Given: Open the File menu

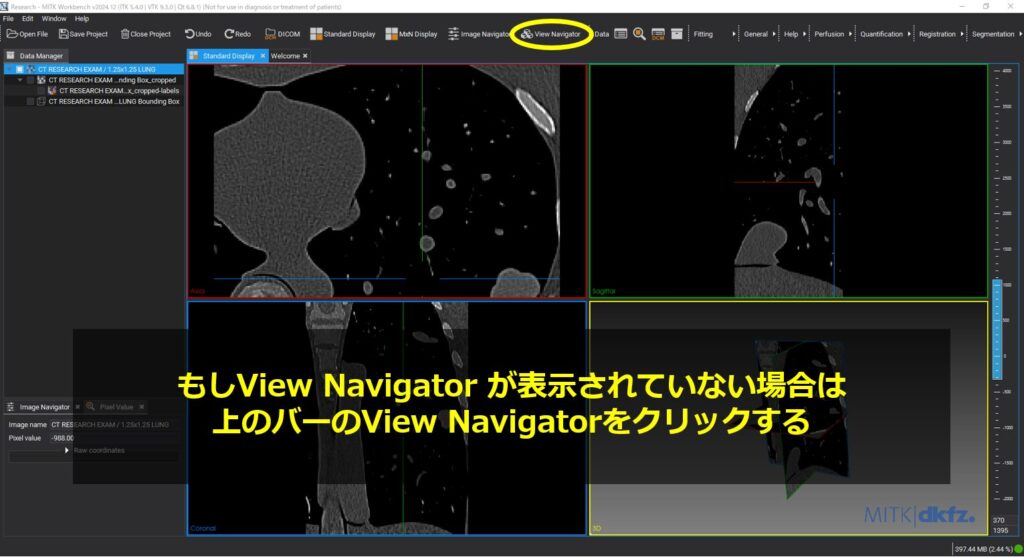Looking at the screenshot, I should tap(8, 19).
